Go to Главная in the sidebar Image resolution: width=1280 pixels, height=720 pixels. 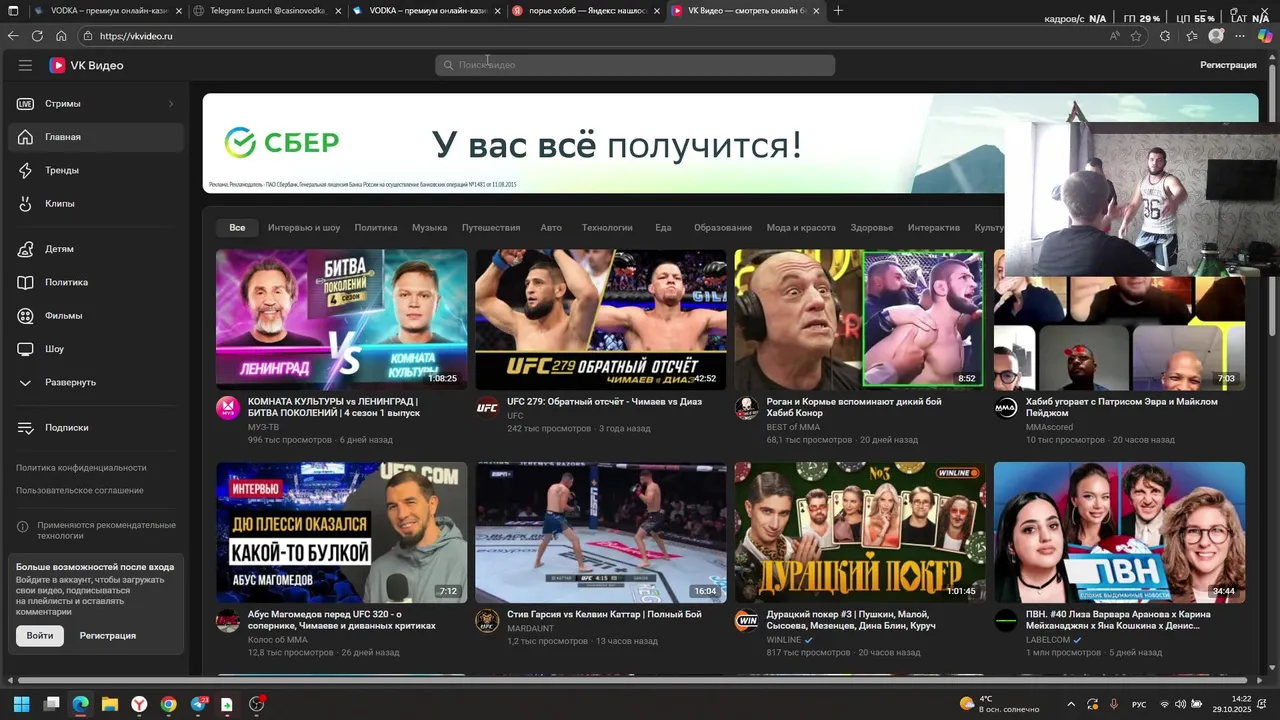click(96, 137)
